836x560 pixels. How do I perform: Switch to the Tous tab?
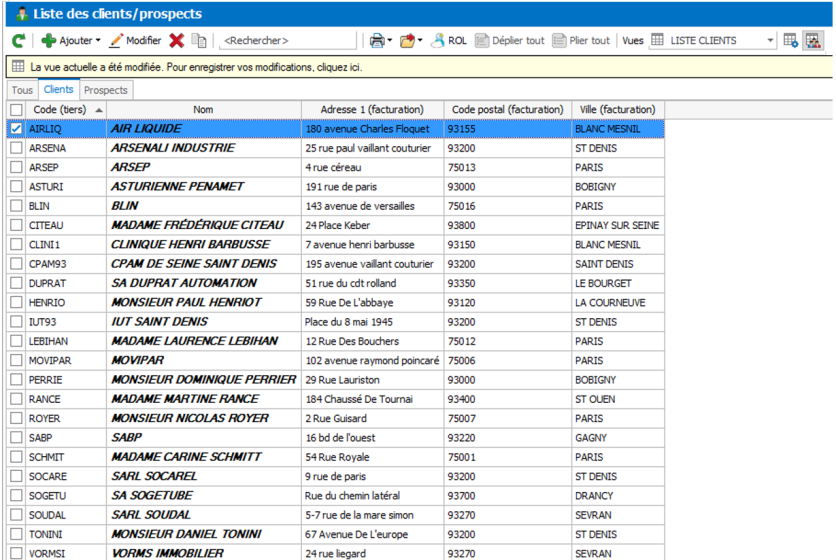[22, 90]
